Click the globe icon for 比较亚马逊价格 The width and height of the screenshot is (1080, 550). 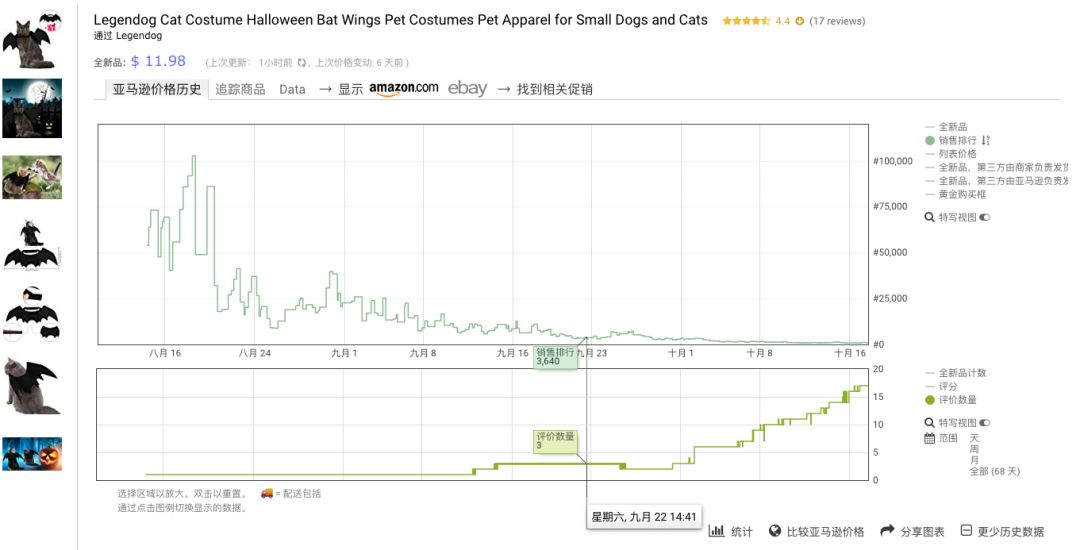[x=774, y=531]
